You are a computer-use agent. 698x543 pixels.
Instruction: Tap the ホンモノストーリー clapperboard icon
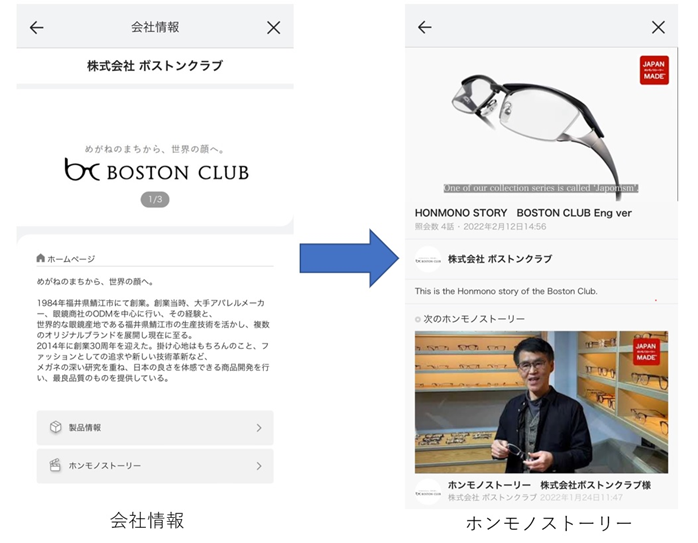point(55,466)
